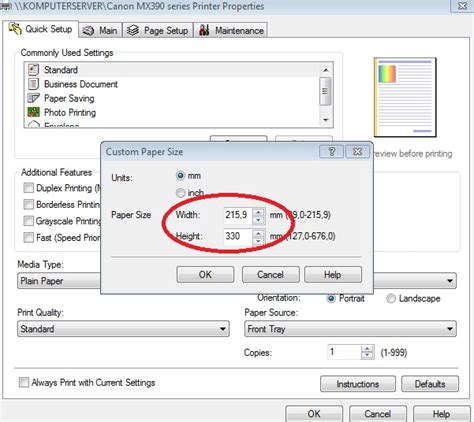The height and width of the screenshot is (422, 474).
Task: Click OK in Printer Properties window
Action: coord(314,414)
